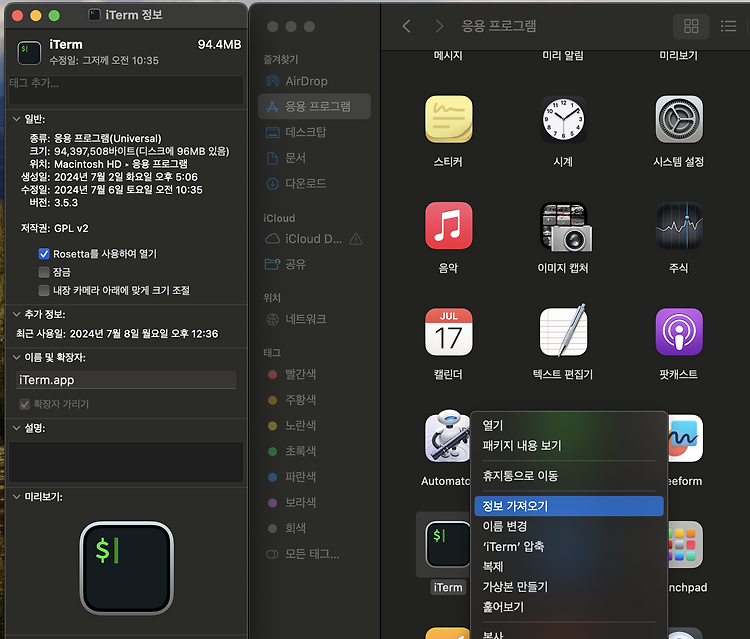Collapse the 미리보기 section

pos(16,496)
